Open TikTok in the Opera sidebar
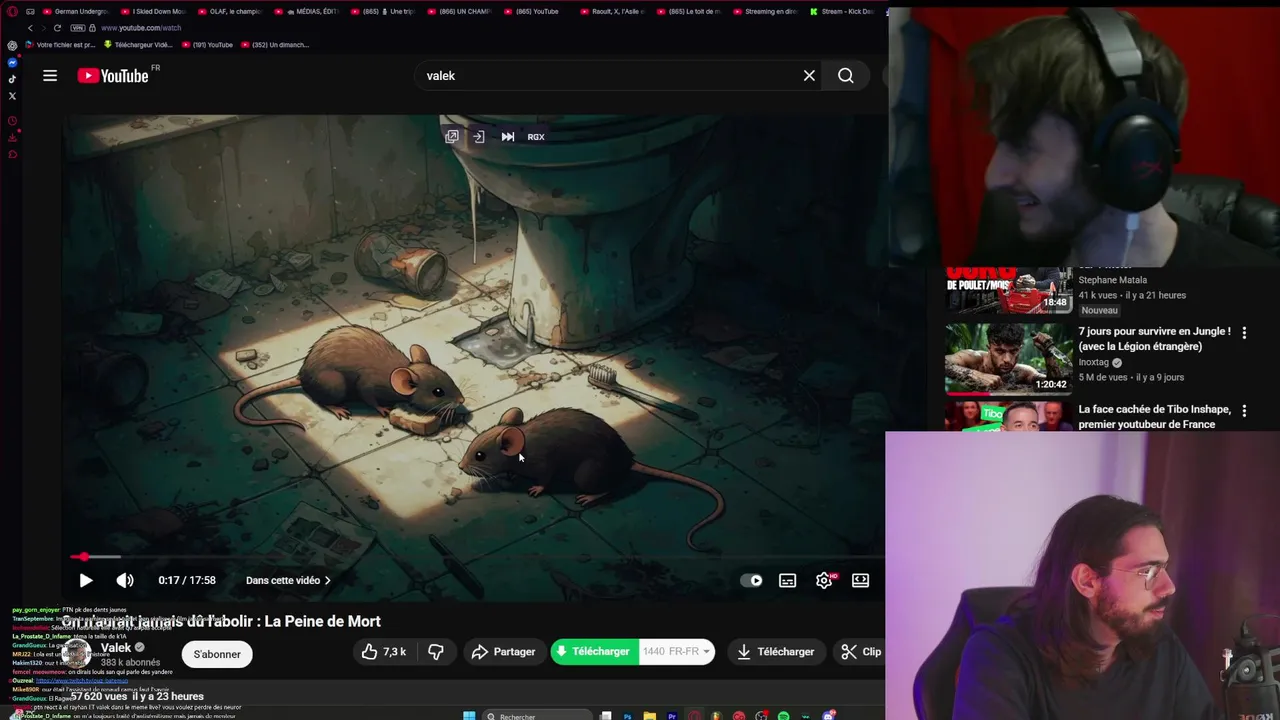Viewport: 1280px width, 720px height. pos(12,79)
